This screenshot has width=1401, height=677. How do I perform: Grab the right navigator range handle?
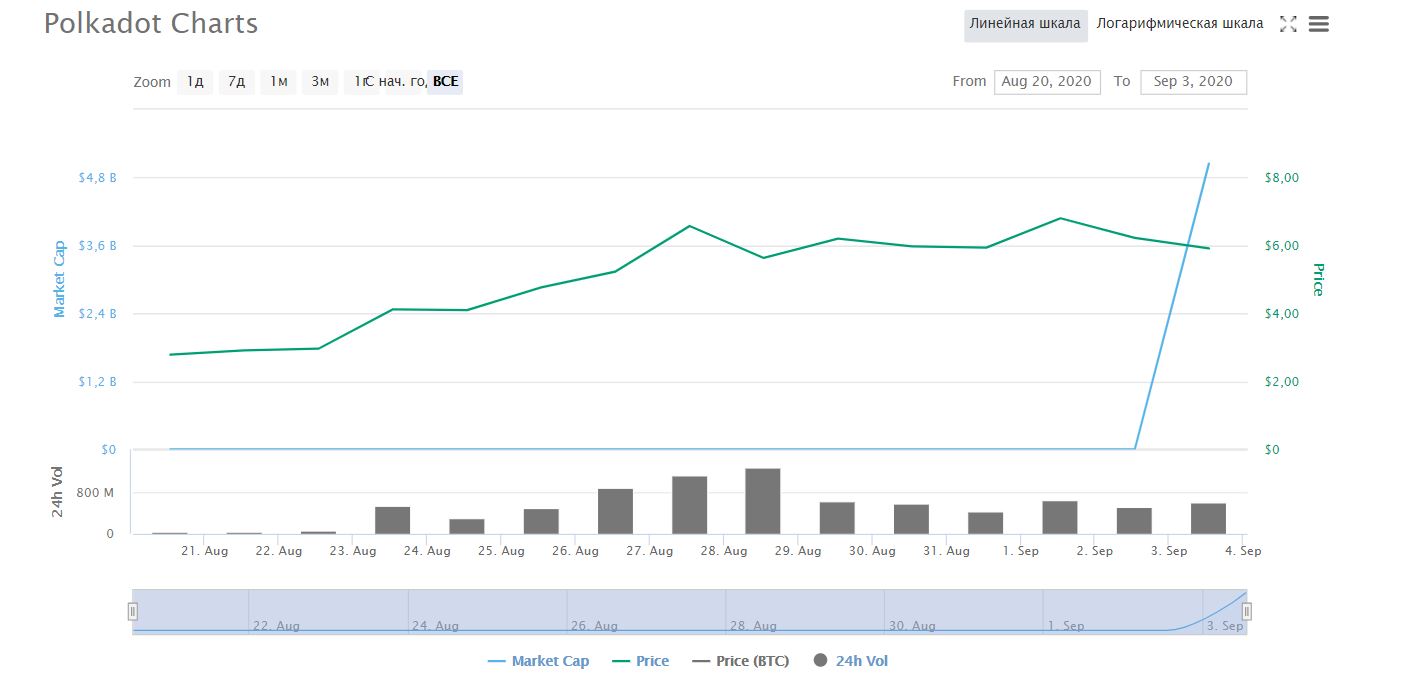(1247, 612)
